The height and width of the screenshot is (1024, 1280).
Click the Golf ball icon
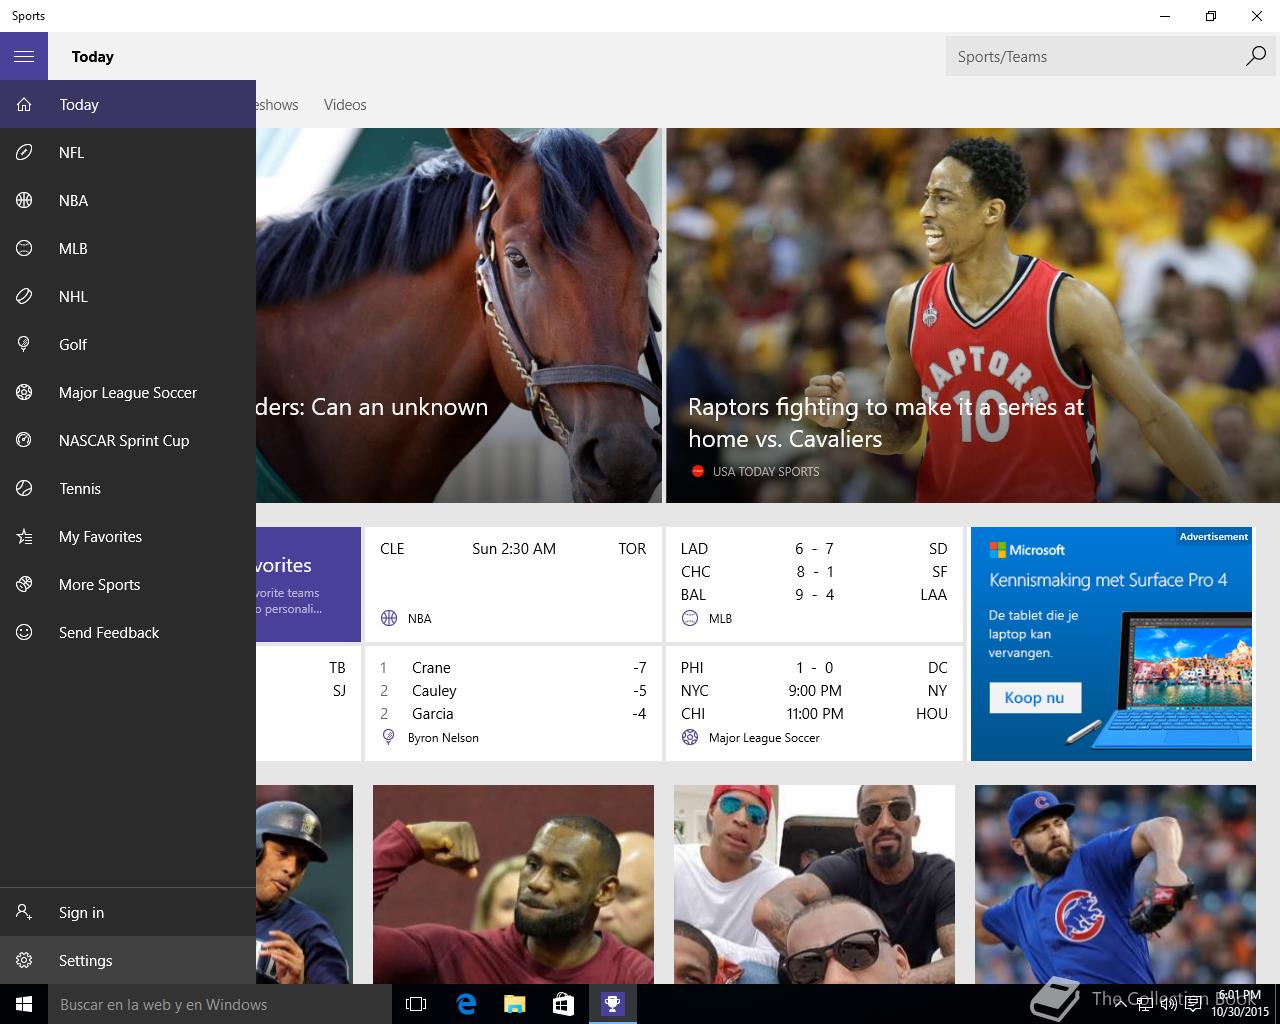24,344
